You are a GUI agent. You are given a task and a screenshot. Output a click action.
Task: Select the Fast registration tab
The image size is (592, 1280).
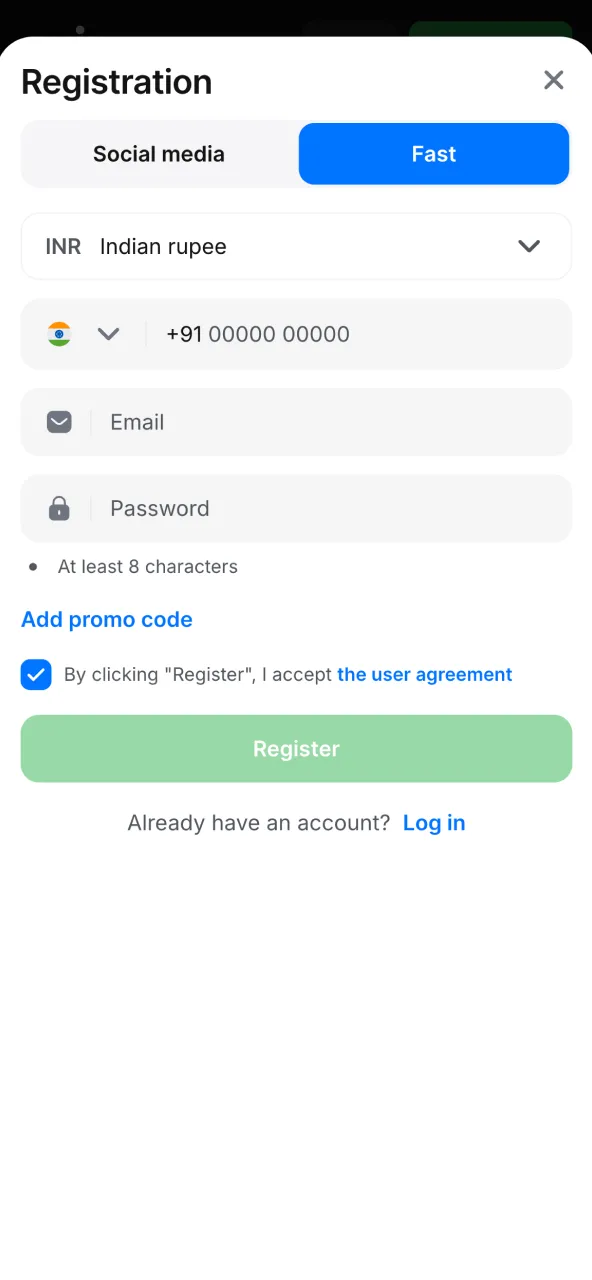coord(433,153)
